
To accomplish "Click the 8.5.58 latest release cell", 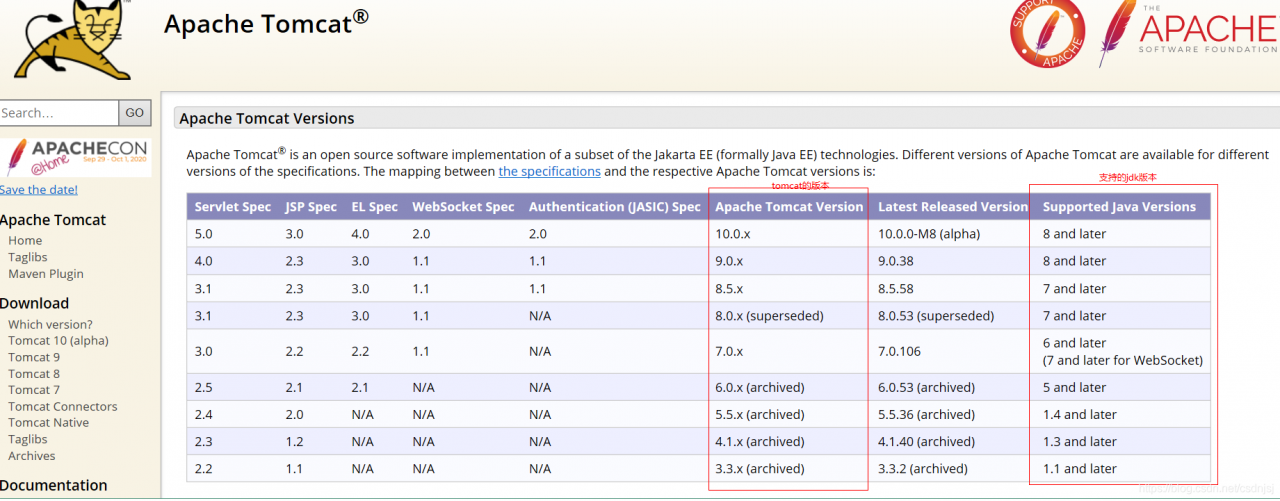I will tap(953, 289).
